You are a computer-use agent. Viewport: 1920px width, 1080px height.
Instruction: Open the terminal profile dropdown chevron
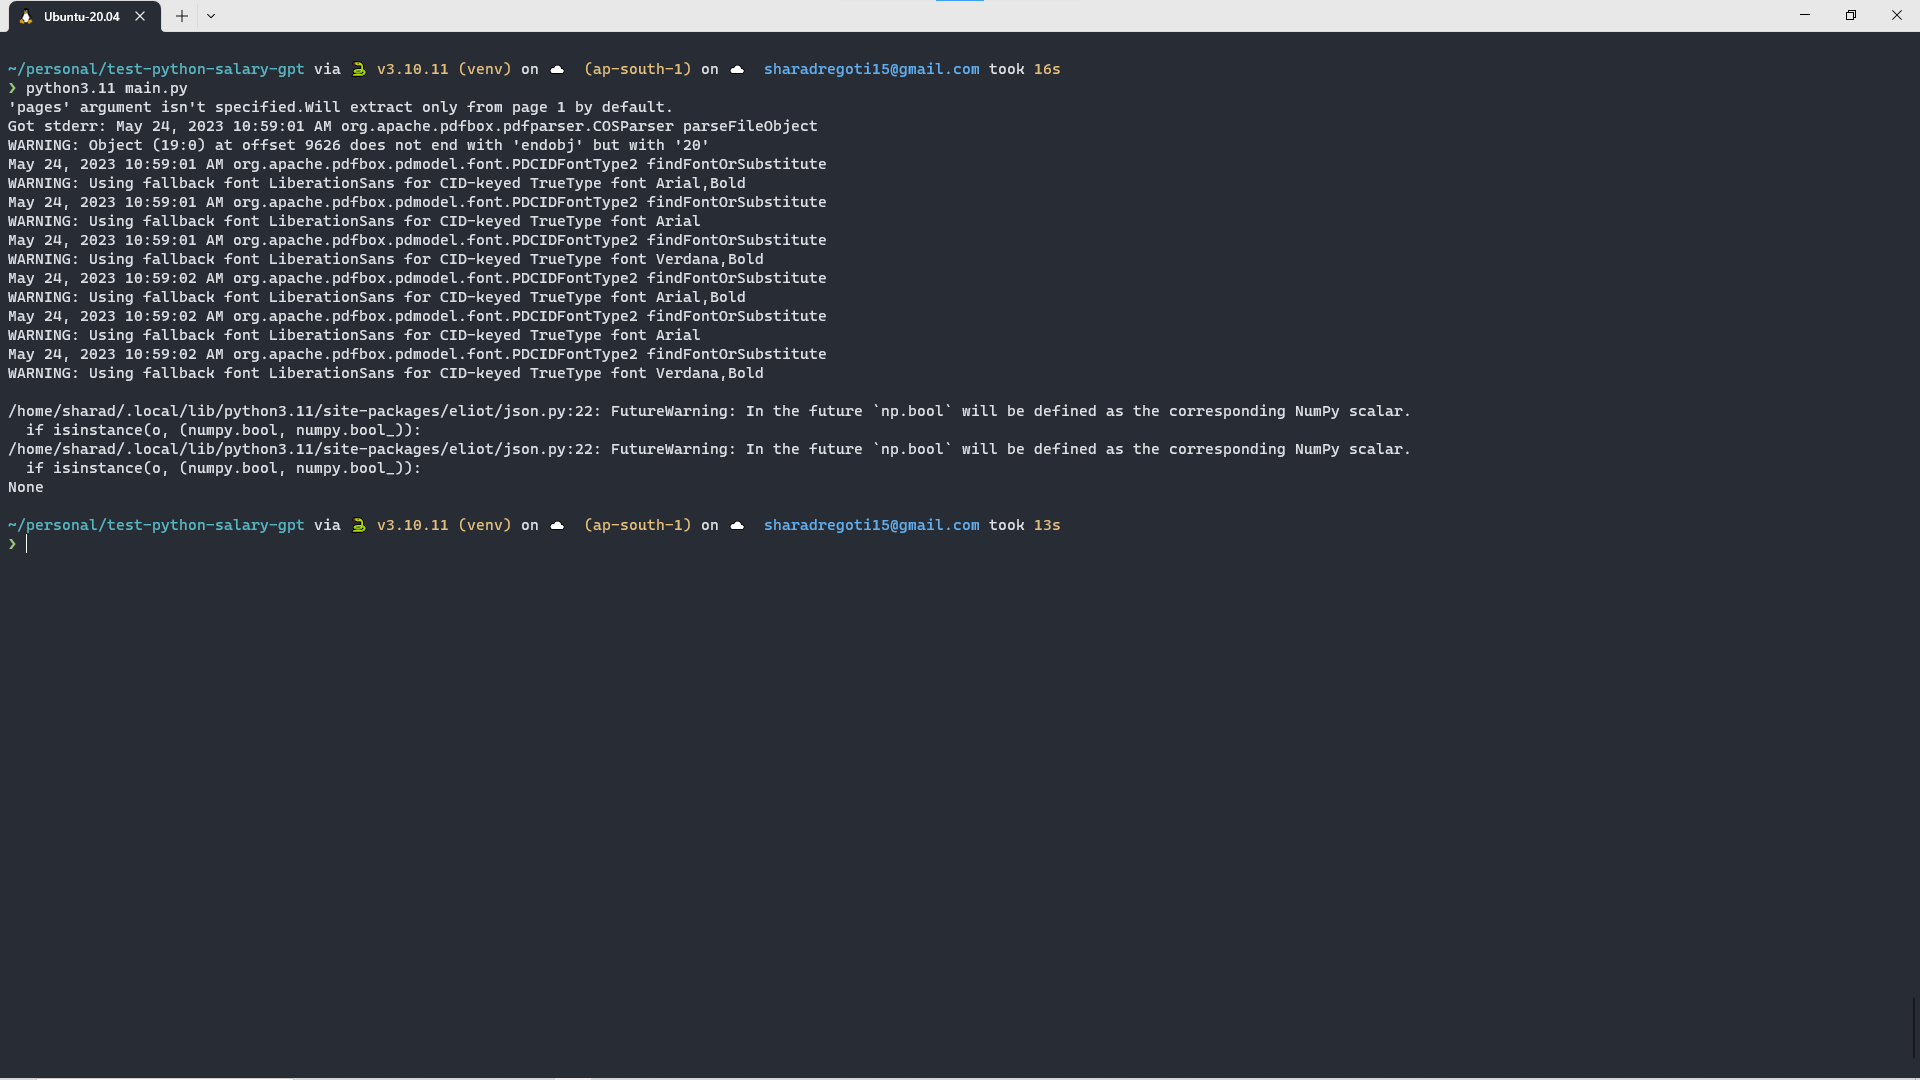tap(211, 16)
